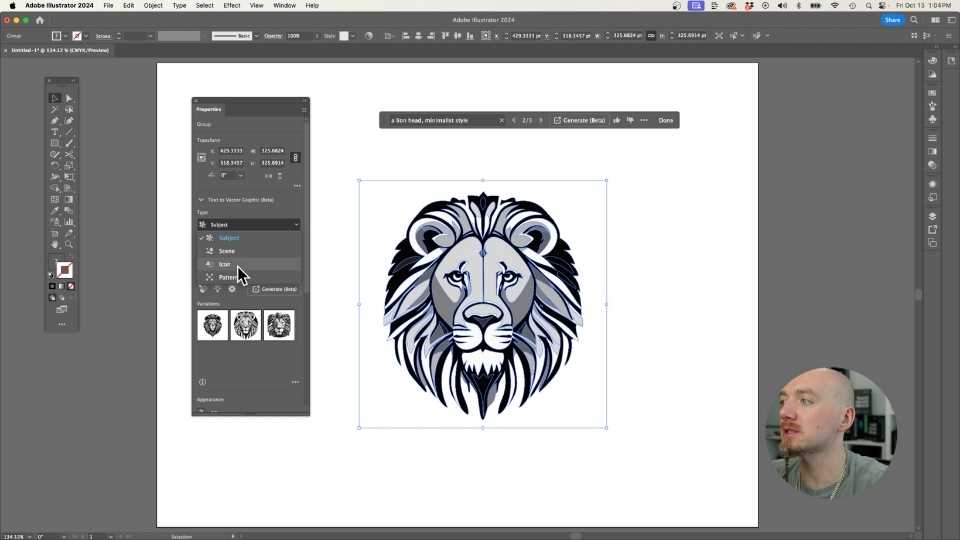
Task: Select the Zoom tool
Action: (69, 244)
